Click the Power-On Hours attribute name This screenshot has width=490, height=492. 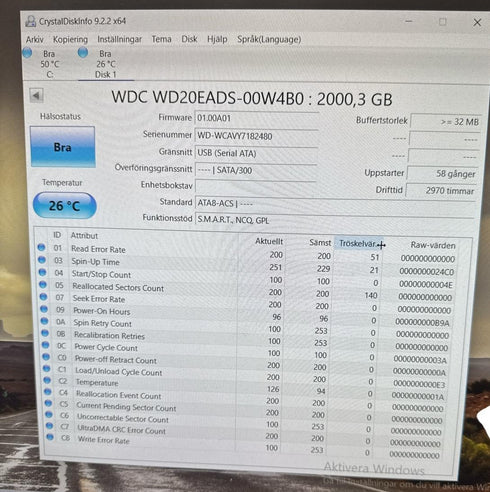click(102, 311)
